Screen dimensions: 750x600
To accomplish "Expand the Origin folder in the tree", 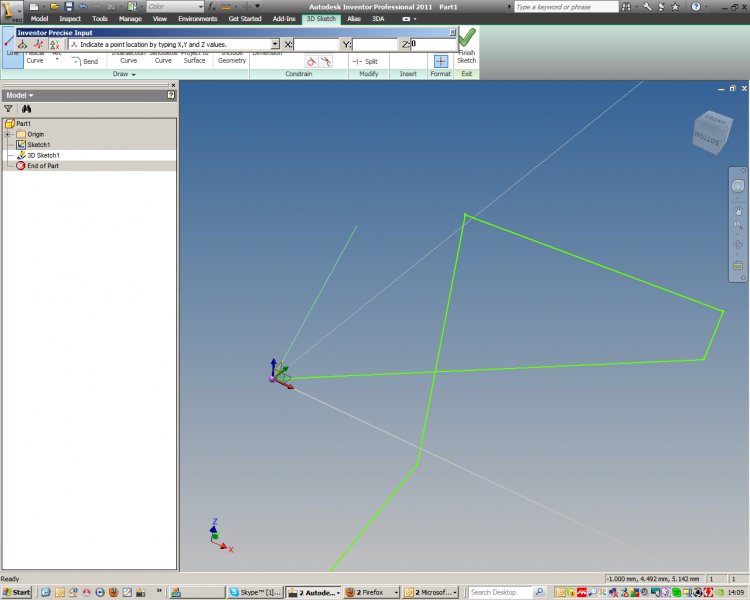I will point(8,134).
